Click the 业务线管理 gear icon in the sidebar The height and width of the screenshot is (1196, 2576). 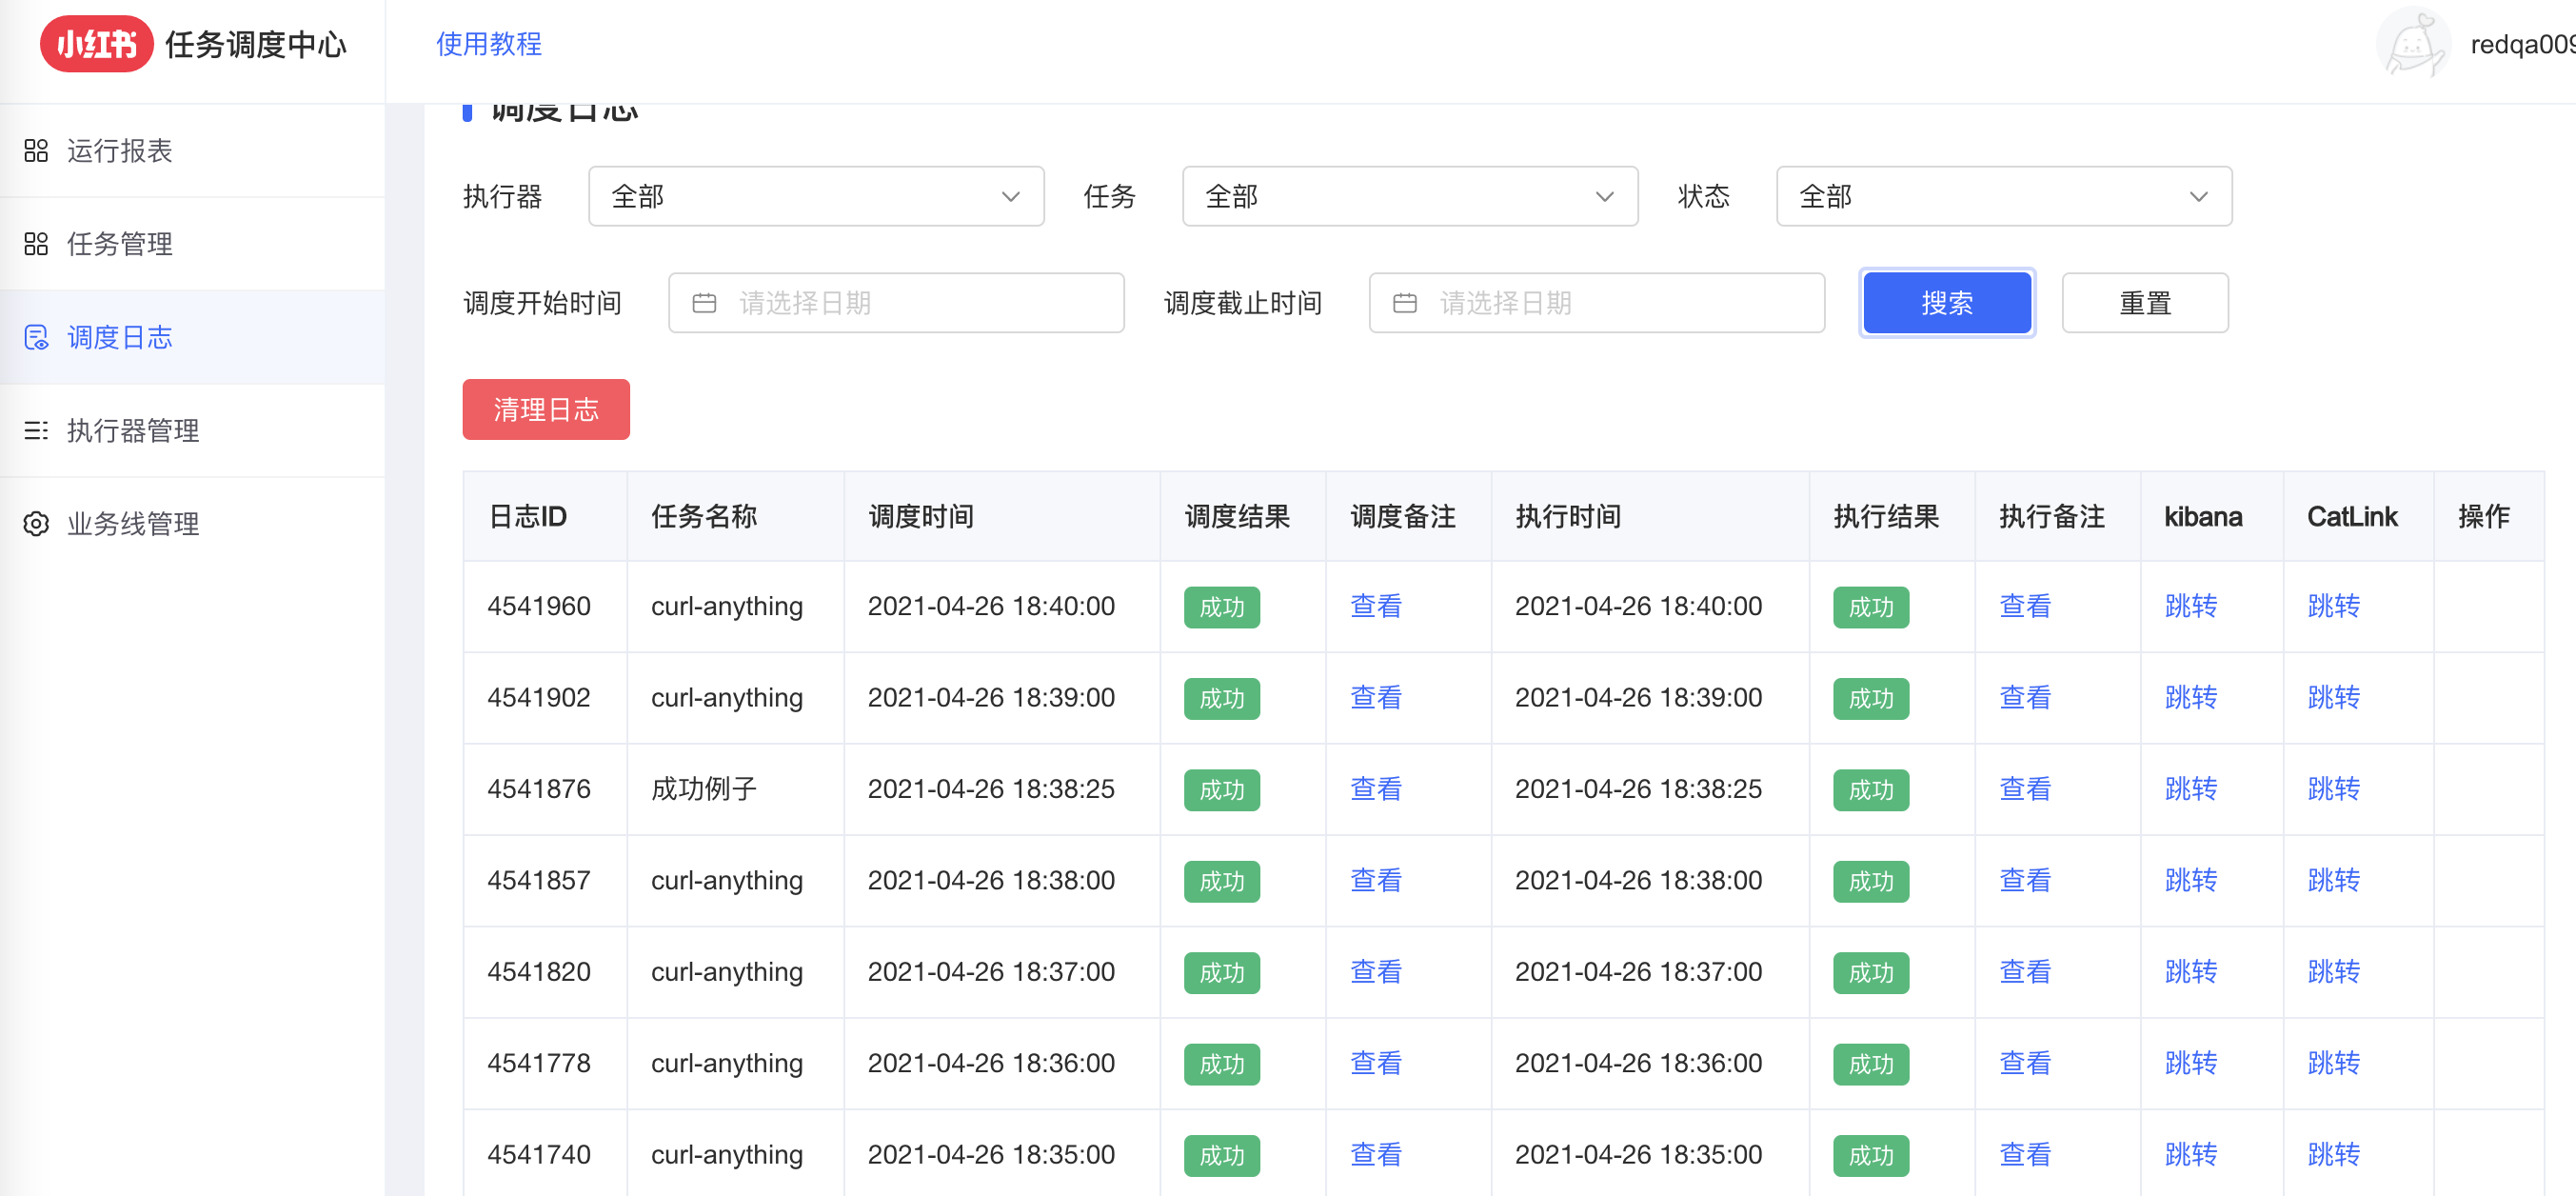(x=36, y=524)
